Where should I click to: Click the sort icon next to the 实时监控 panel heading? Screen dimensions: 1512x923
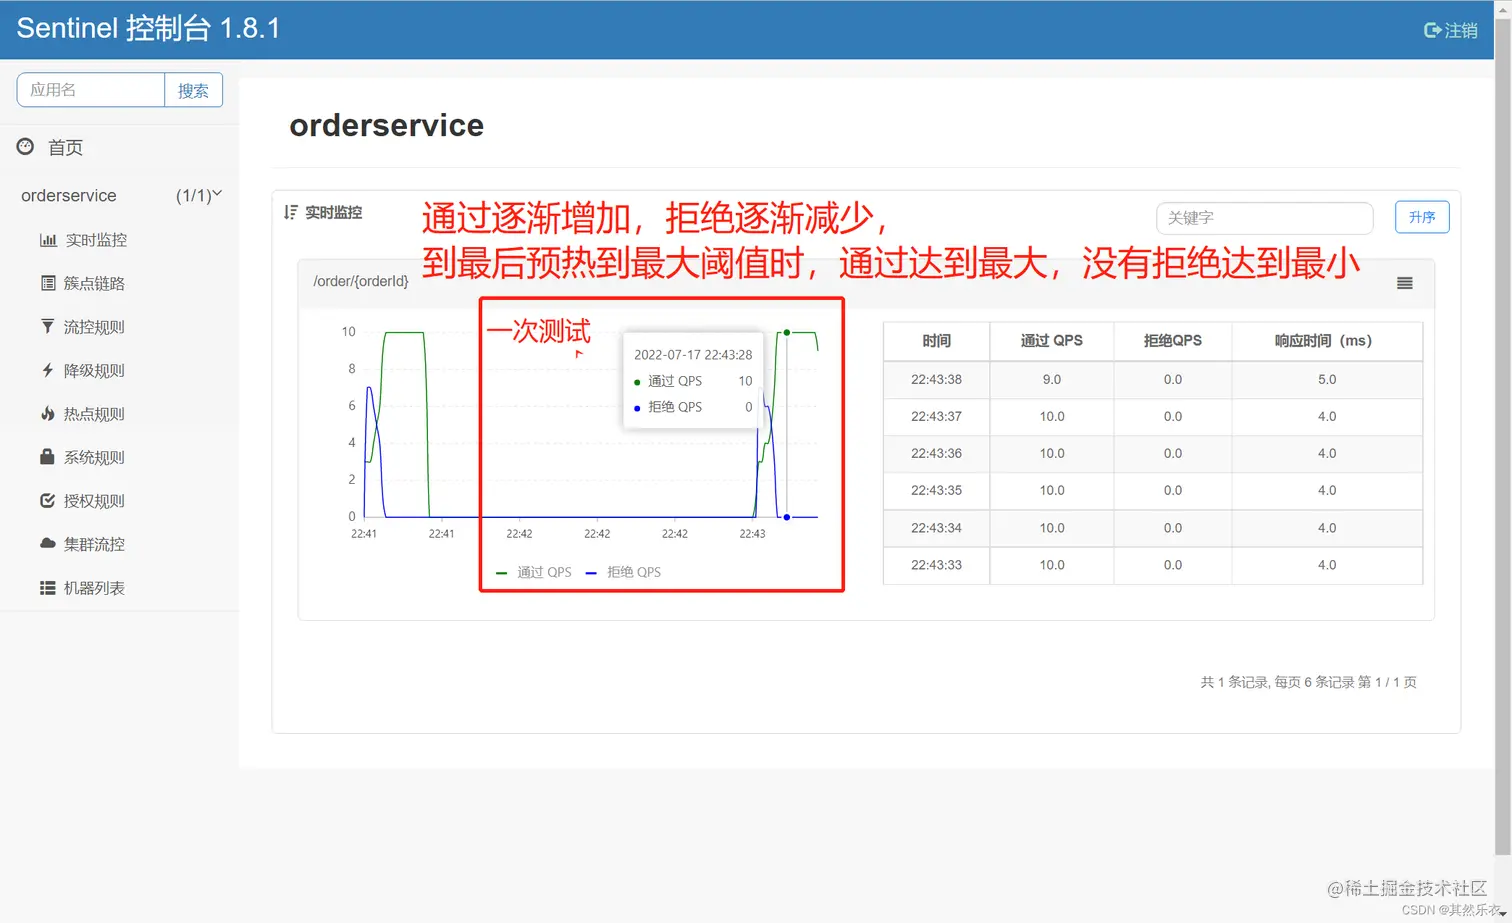click(x=290, y=212)
